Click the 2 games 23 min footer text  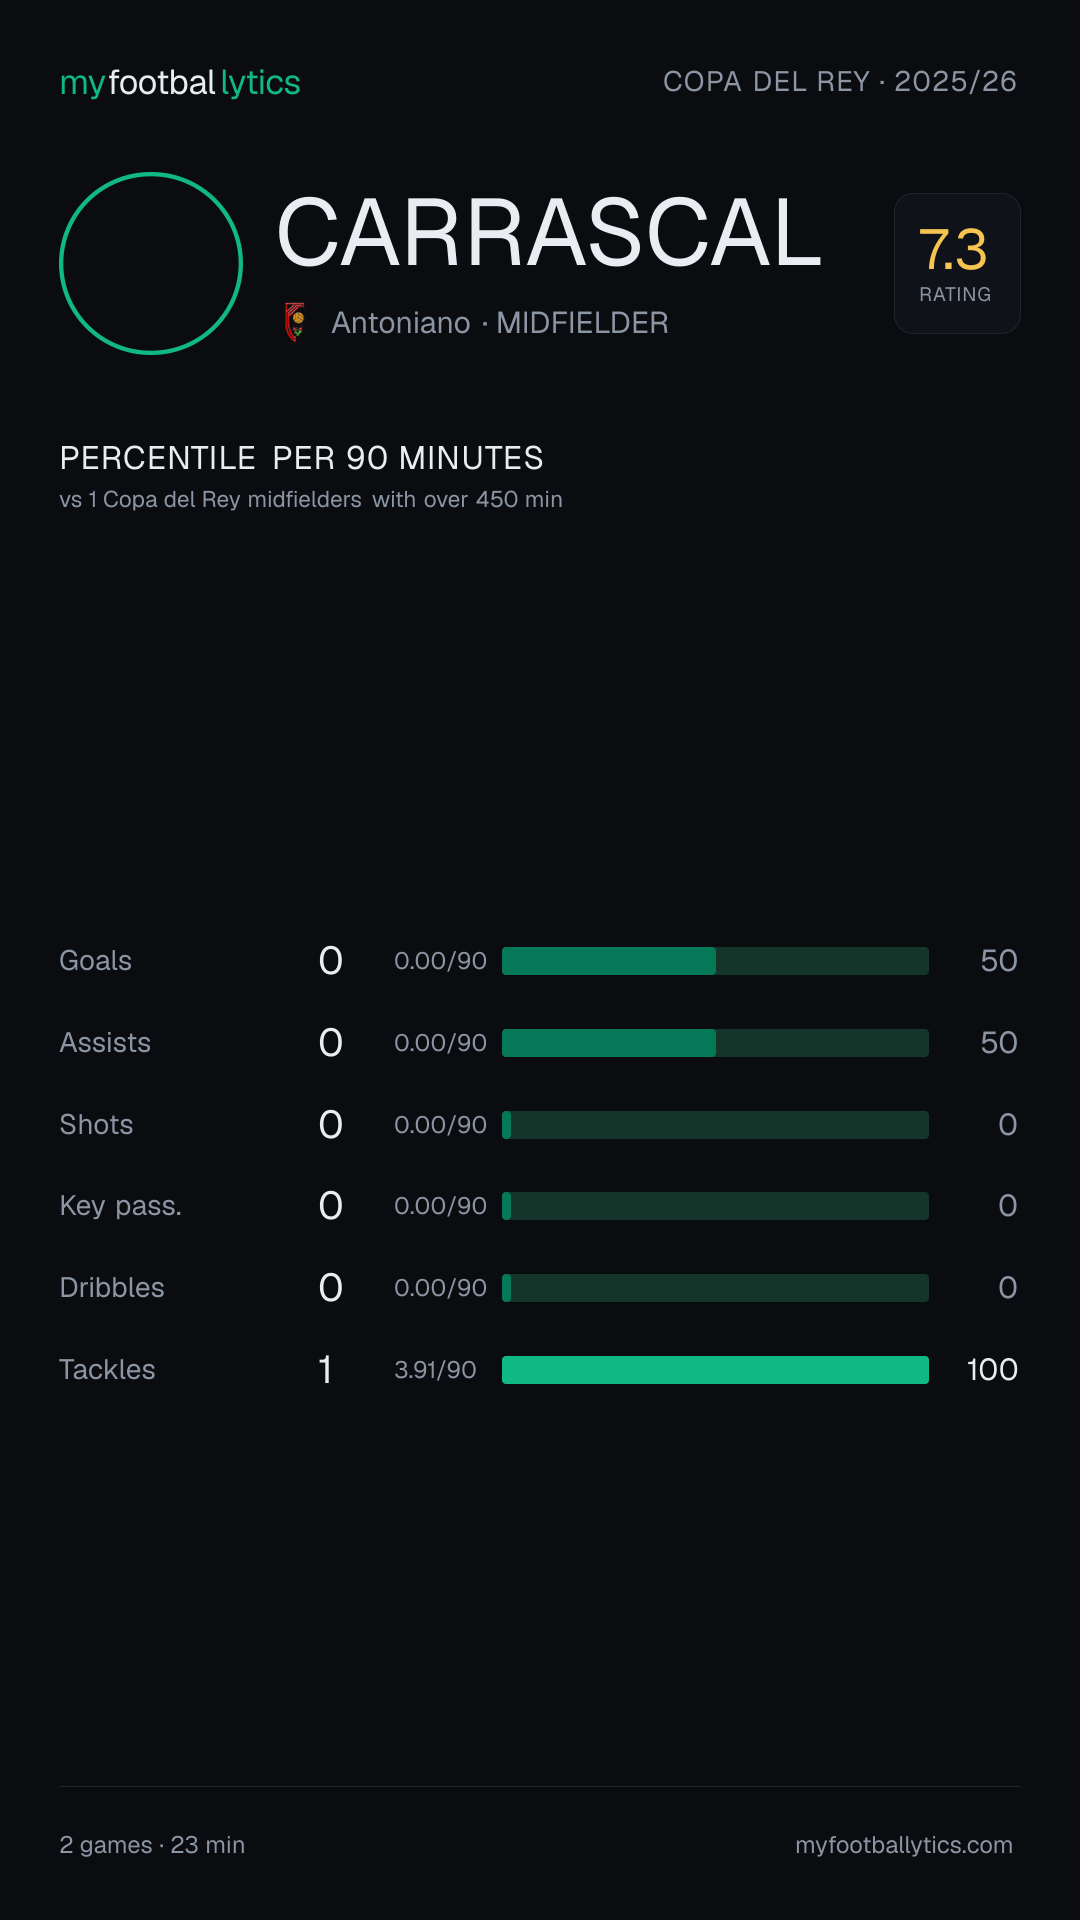(x=152, y=1845)
